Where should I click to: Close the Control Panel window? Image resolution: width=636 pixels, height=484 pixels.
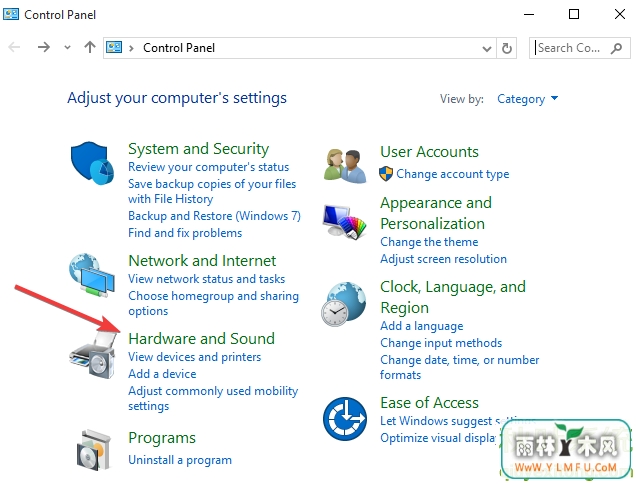click(619, 14)
